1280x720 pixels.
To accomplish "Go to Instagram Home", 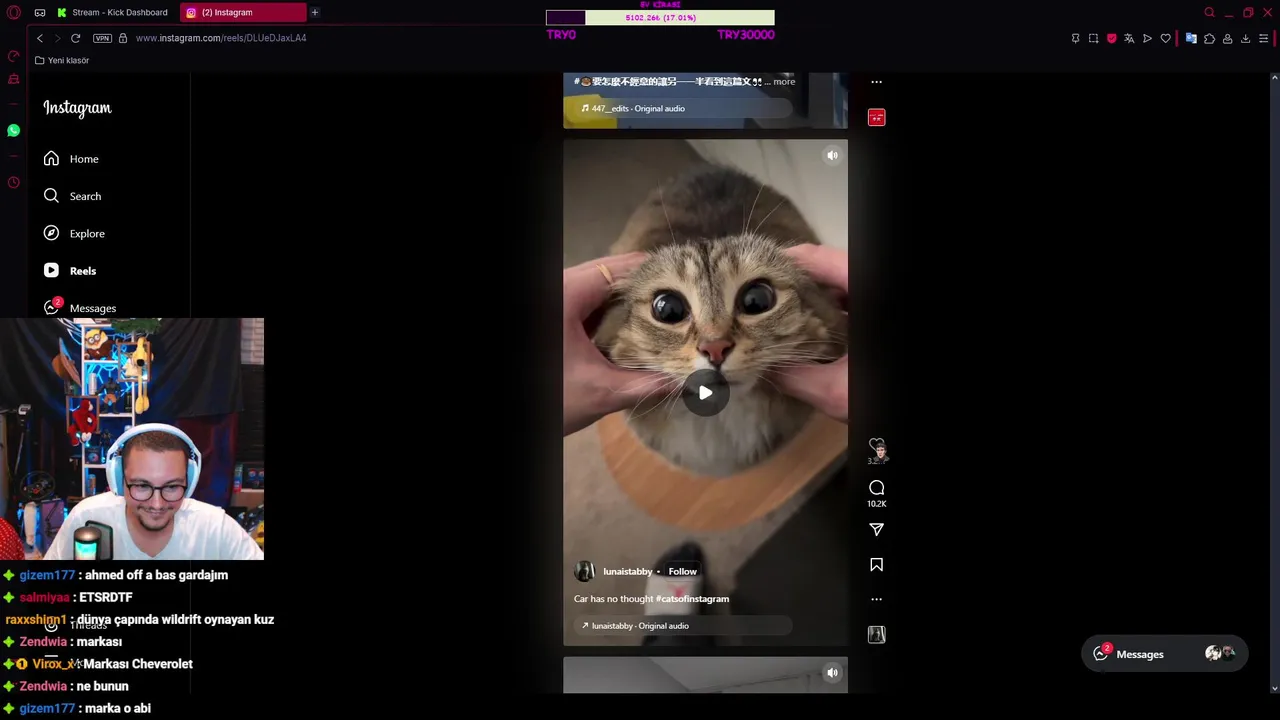I will [71, 159].
